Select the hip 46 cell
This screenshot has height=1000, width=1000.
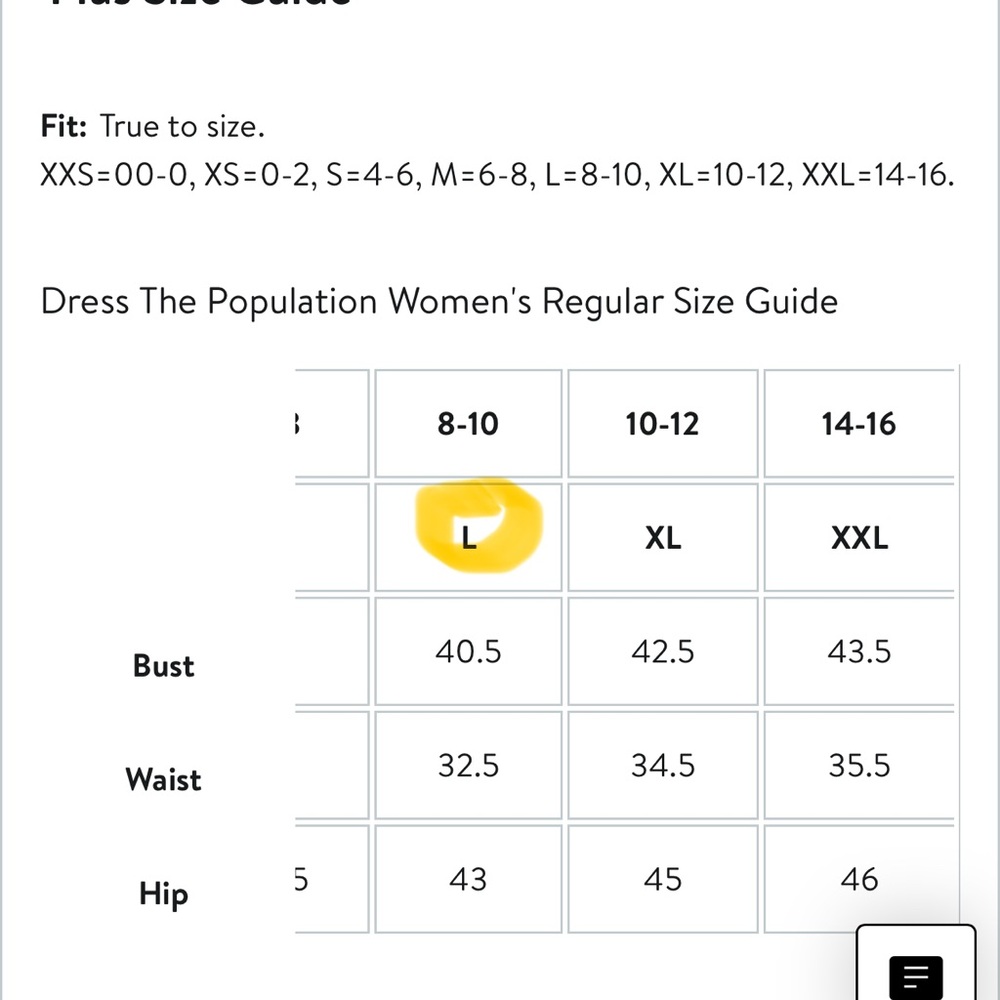(x=859, y=879)
